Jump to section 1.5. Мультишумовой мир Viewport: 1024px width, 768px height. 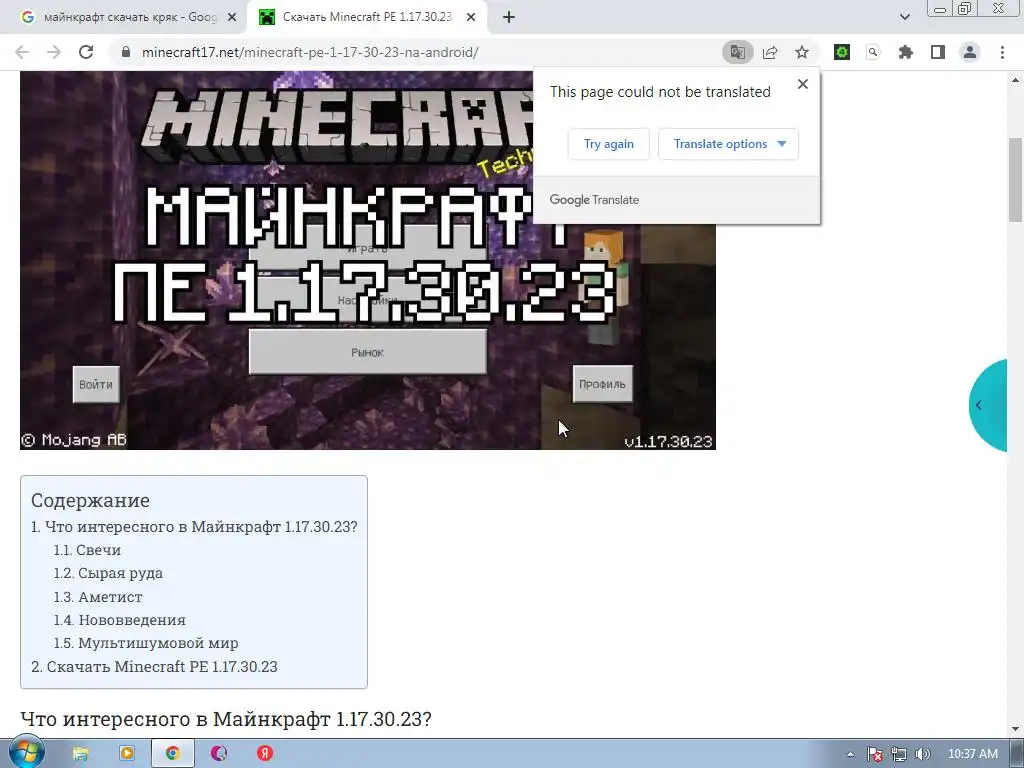(146, 643)
